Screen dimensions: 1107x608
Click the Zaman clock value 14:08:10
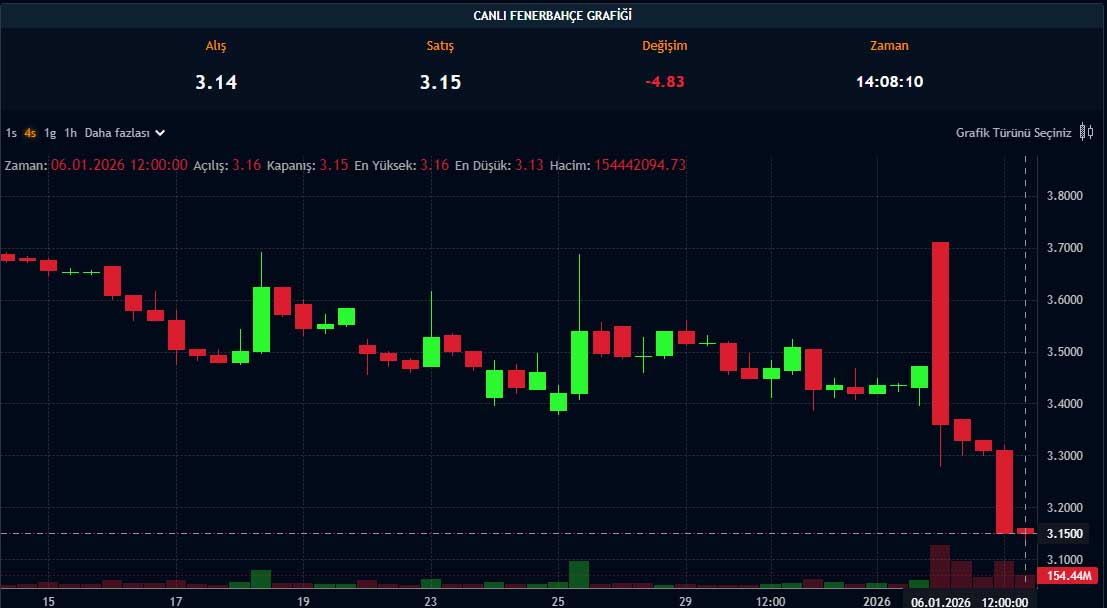coord(889,82)
